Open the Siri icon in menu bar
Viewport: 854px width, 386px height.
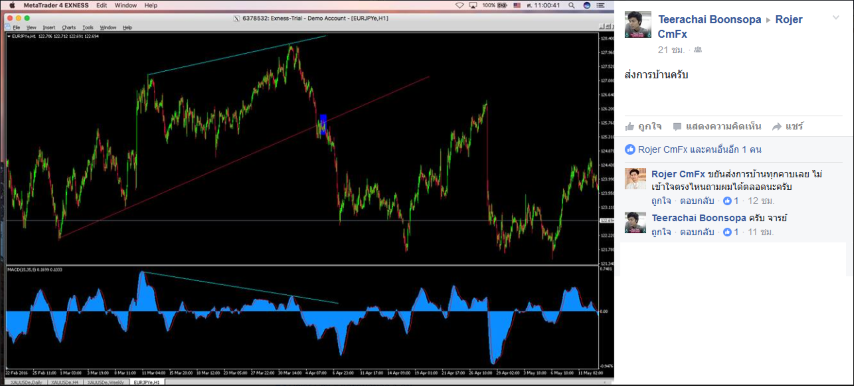[x=587, y=5]
